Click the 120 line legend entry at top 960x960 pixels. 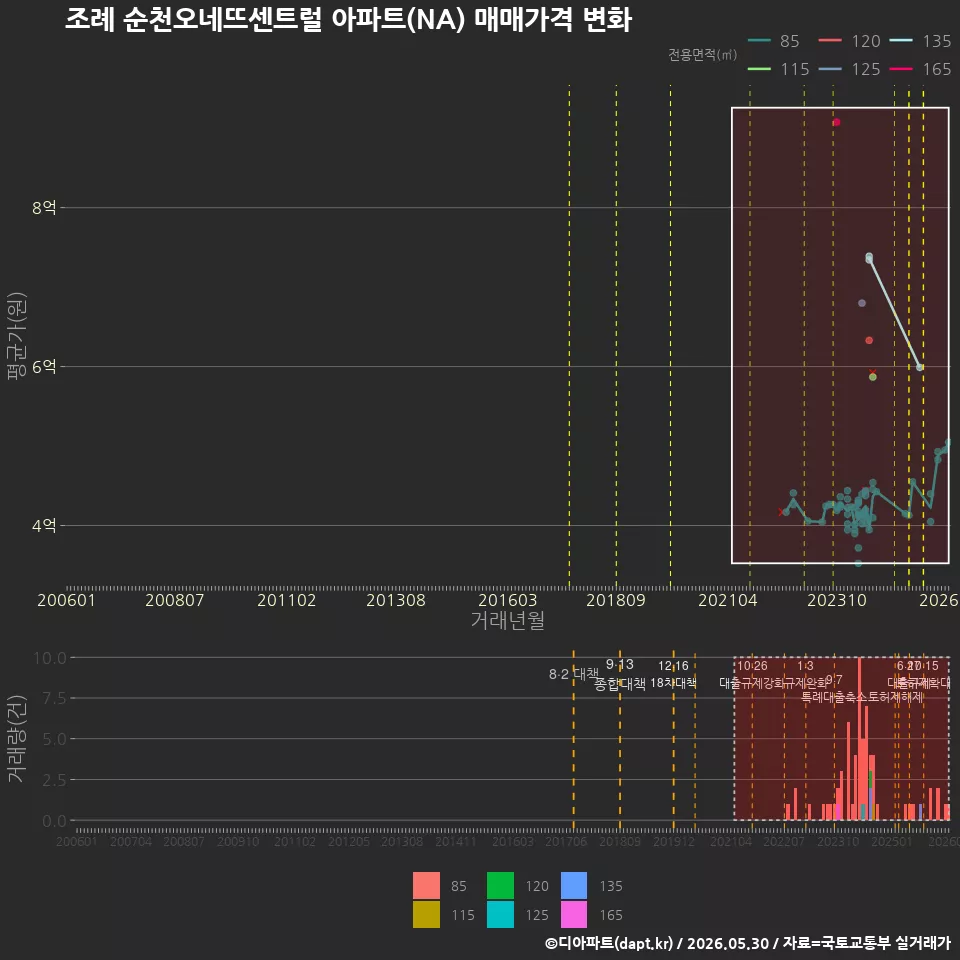849,41
